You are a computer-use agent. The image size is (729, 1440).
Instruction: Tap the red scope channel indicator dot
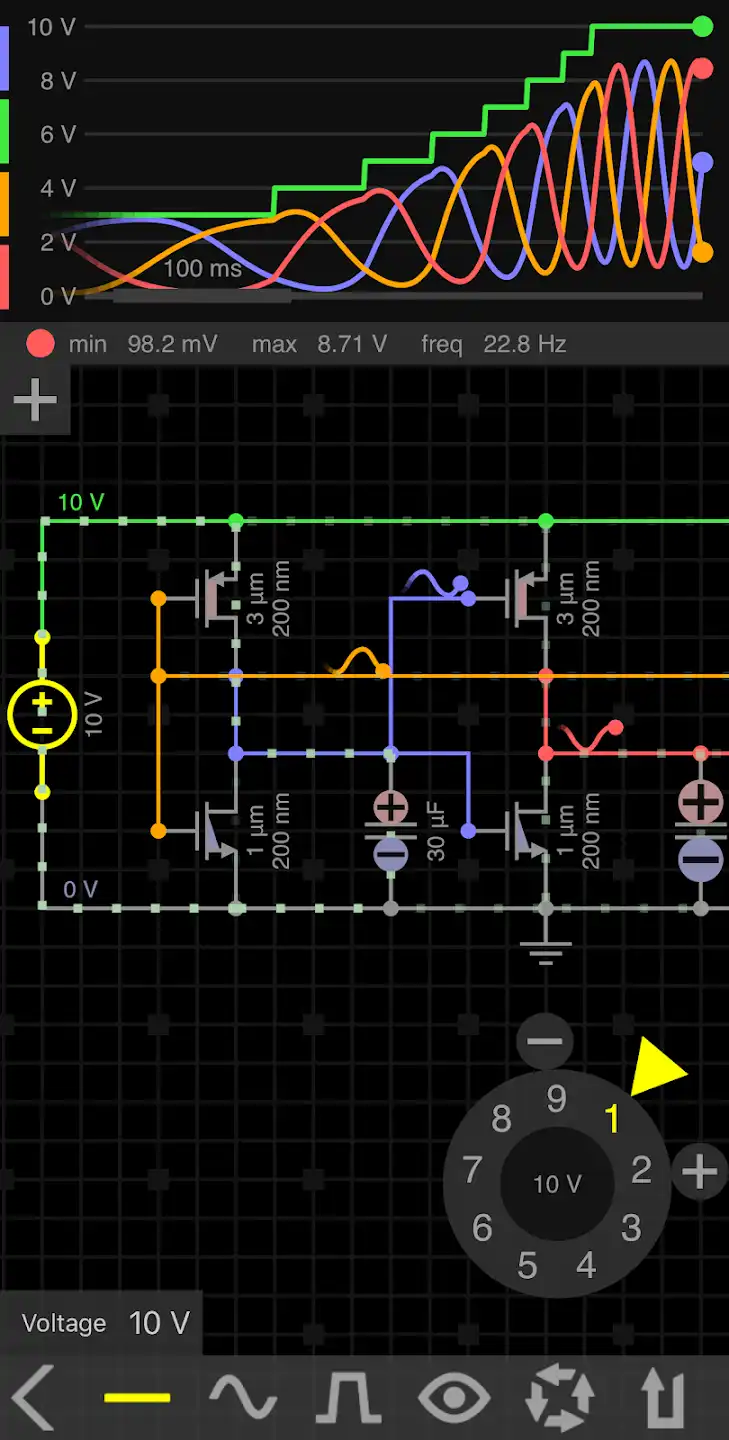pyautogui.click(x=41, y=344)
